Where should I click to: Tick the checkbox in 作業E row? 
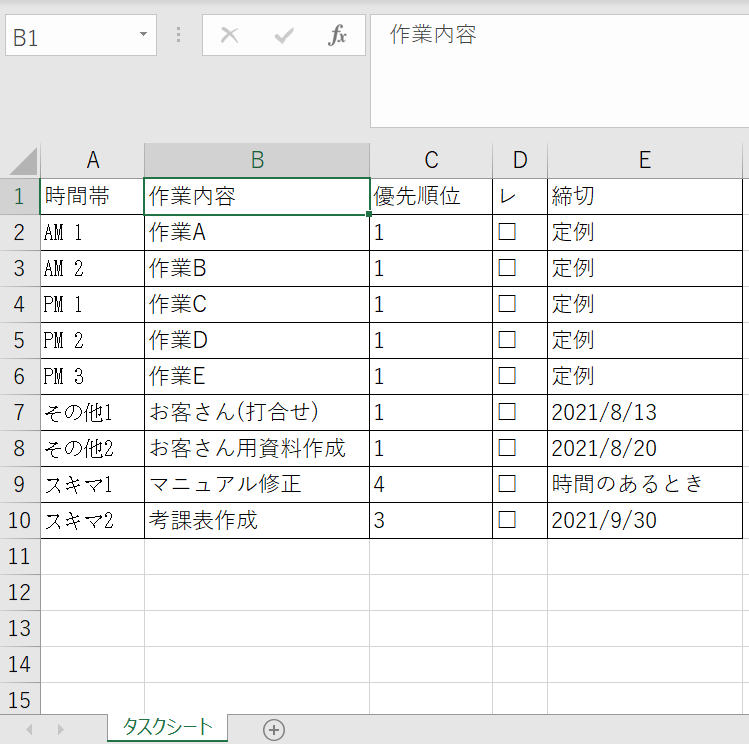(507, 376)
